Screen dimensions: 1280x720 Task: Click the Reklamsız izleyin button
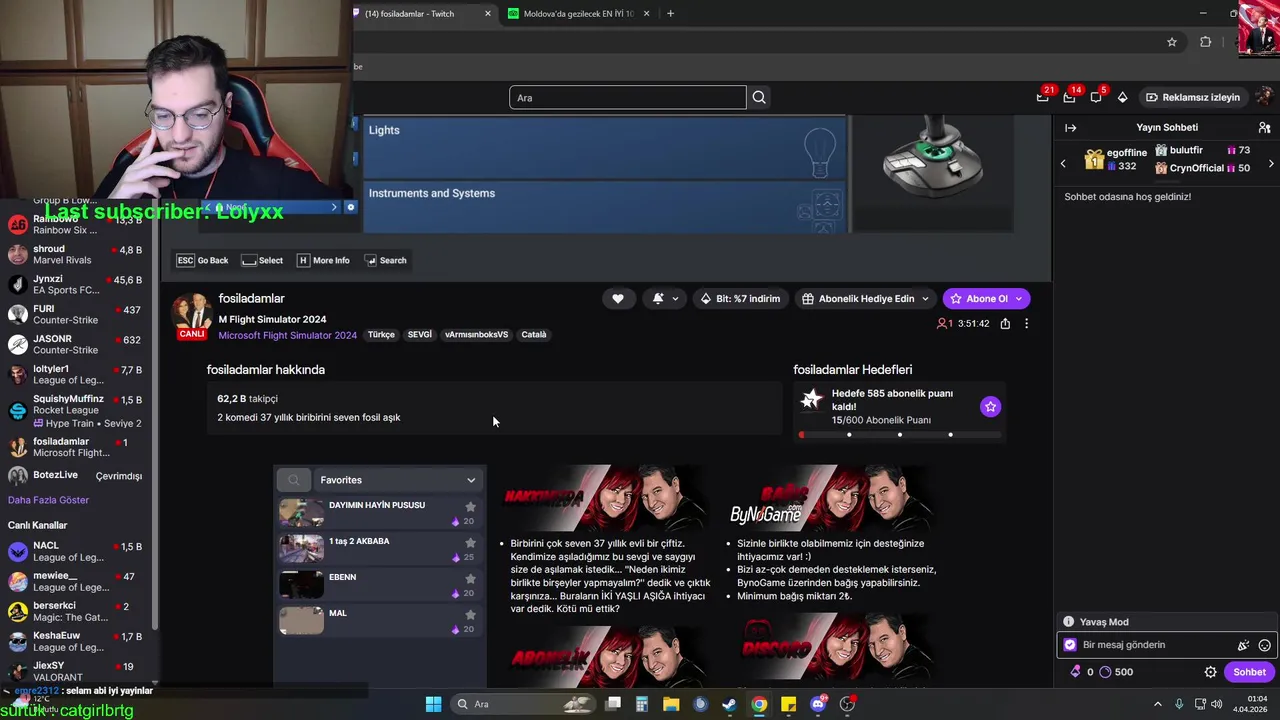(x=1192, y=97)
